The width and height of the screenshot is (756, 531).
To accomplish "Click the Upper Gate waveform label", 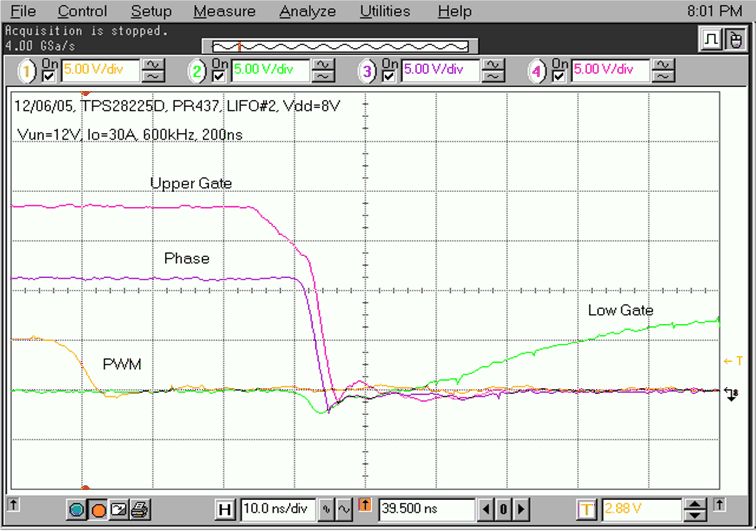I will pos(191,183).
